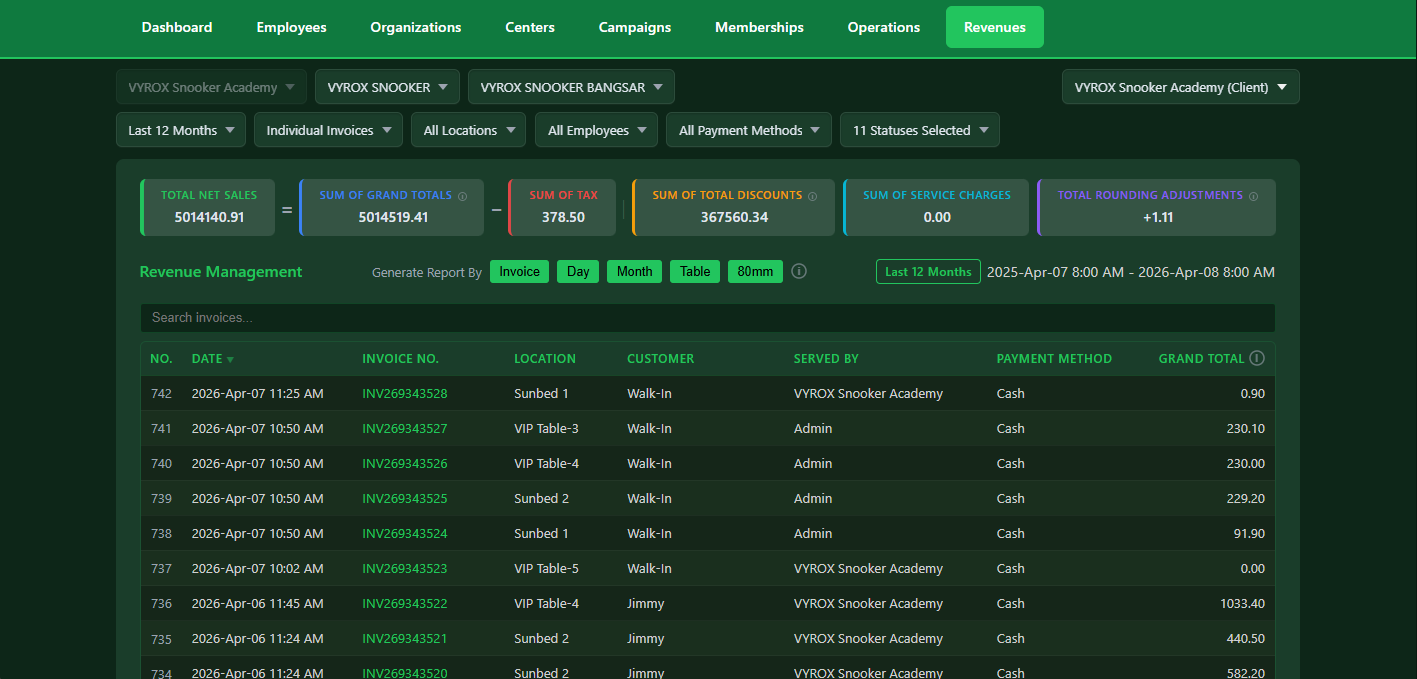The height and width of the screenshot is (679, 1417).
Task: Click the info icon beside Sum of Grand Totals
Action: (462, 195)
